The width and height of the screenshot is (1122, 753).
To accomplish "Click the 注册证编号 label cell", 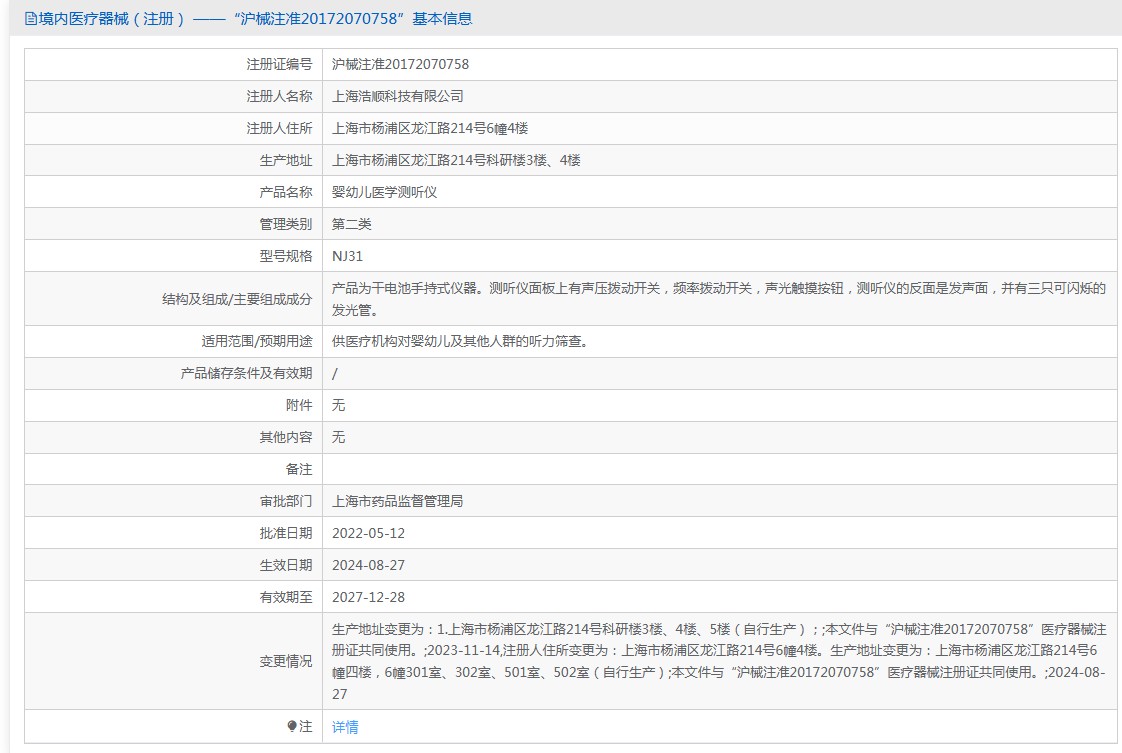I will tap(280, 64).
